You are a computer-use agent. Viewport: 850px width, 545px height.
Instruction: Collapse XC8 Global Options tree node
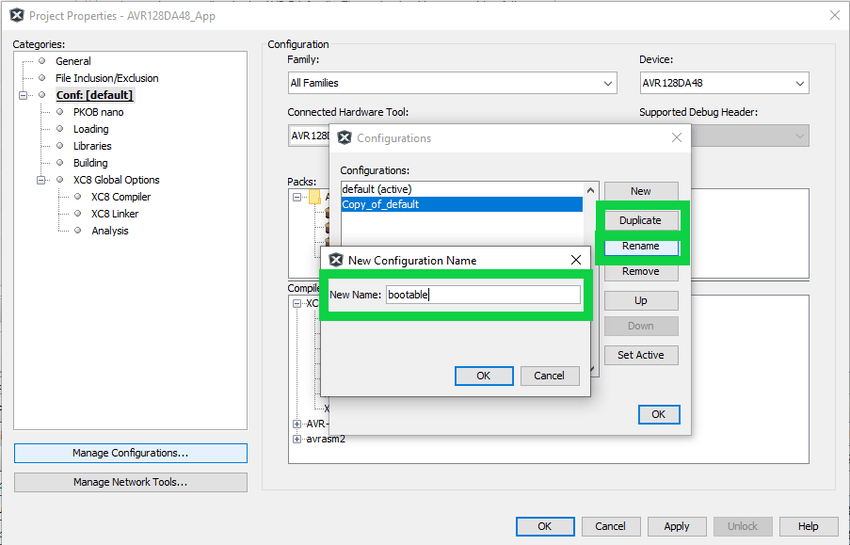point(42,180)
